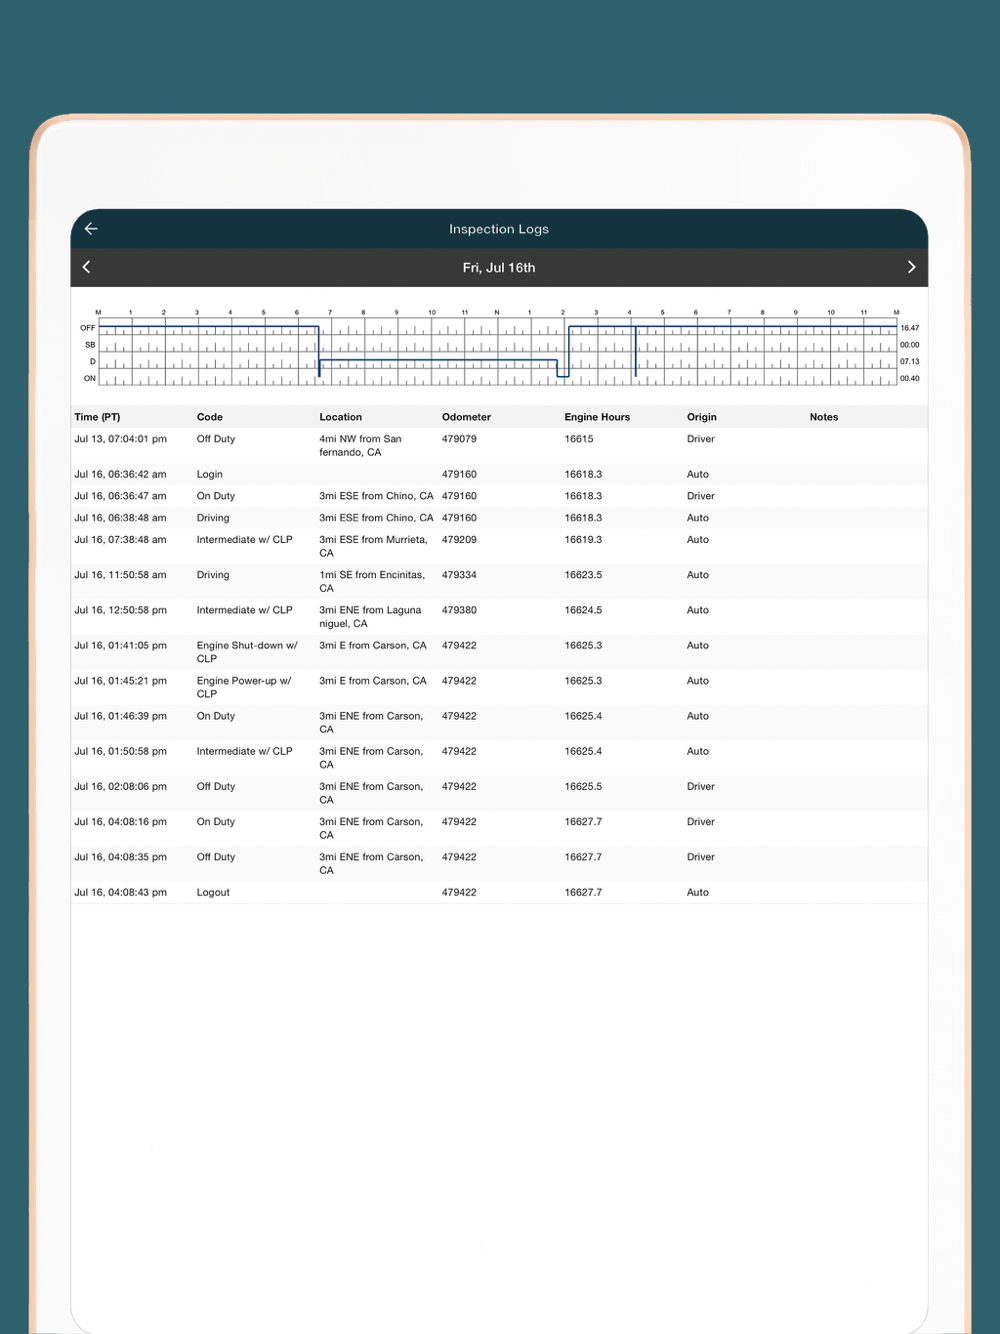Select the Jul 13, 07:04:01 pm entry
The height and width of the screenshot is (1334, 1000).
(x=499, y=446)
